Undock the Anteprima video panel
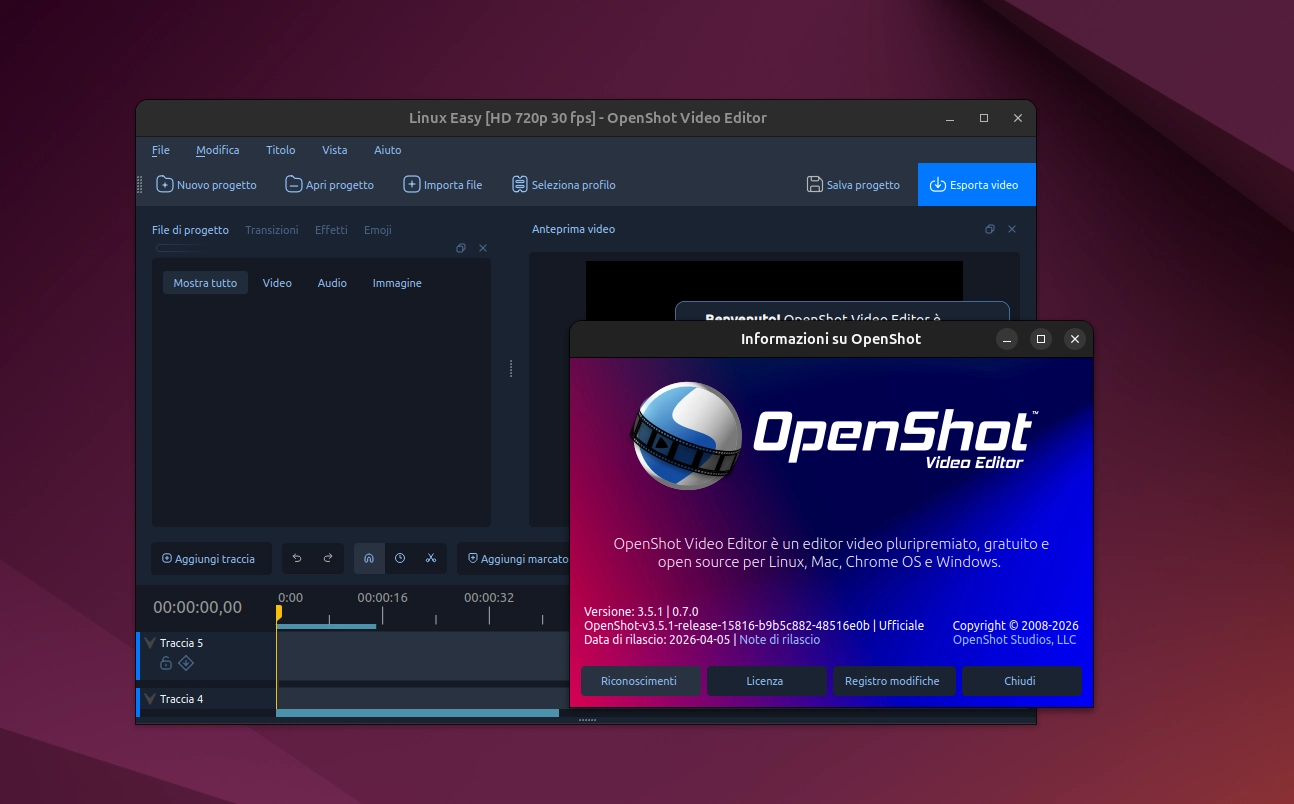 (x=989, y=229)
